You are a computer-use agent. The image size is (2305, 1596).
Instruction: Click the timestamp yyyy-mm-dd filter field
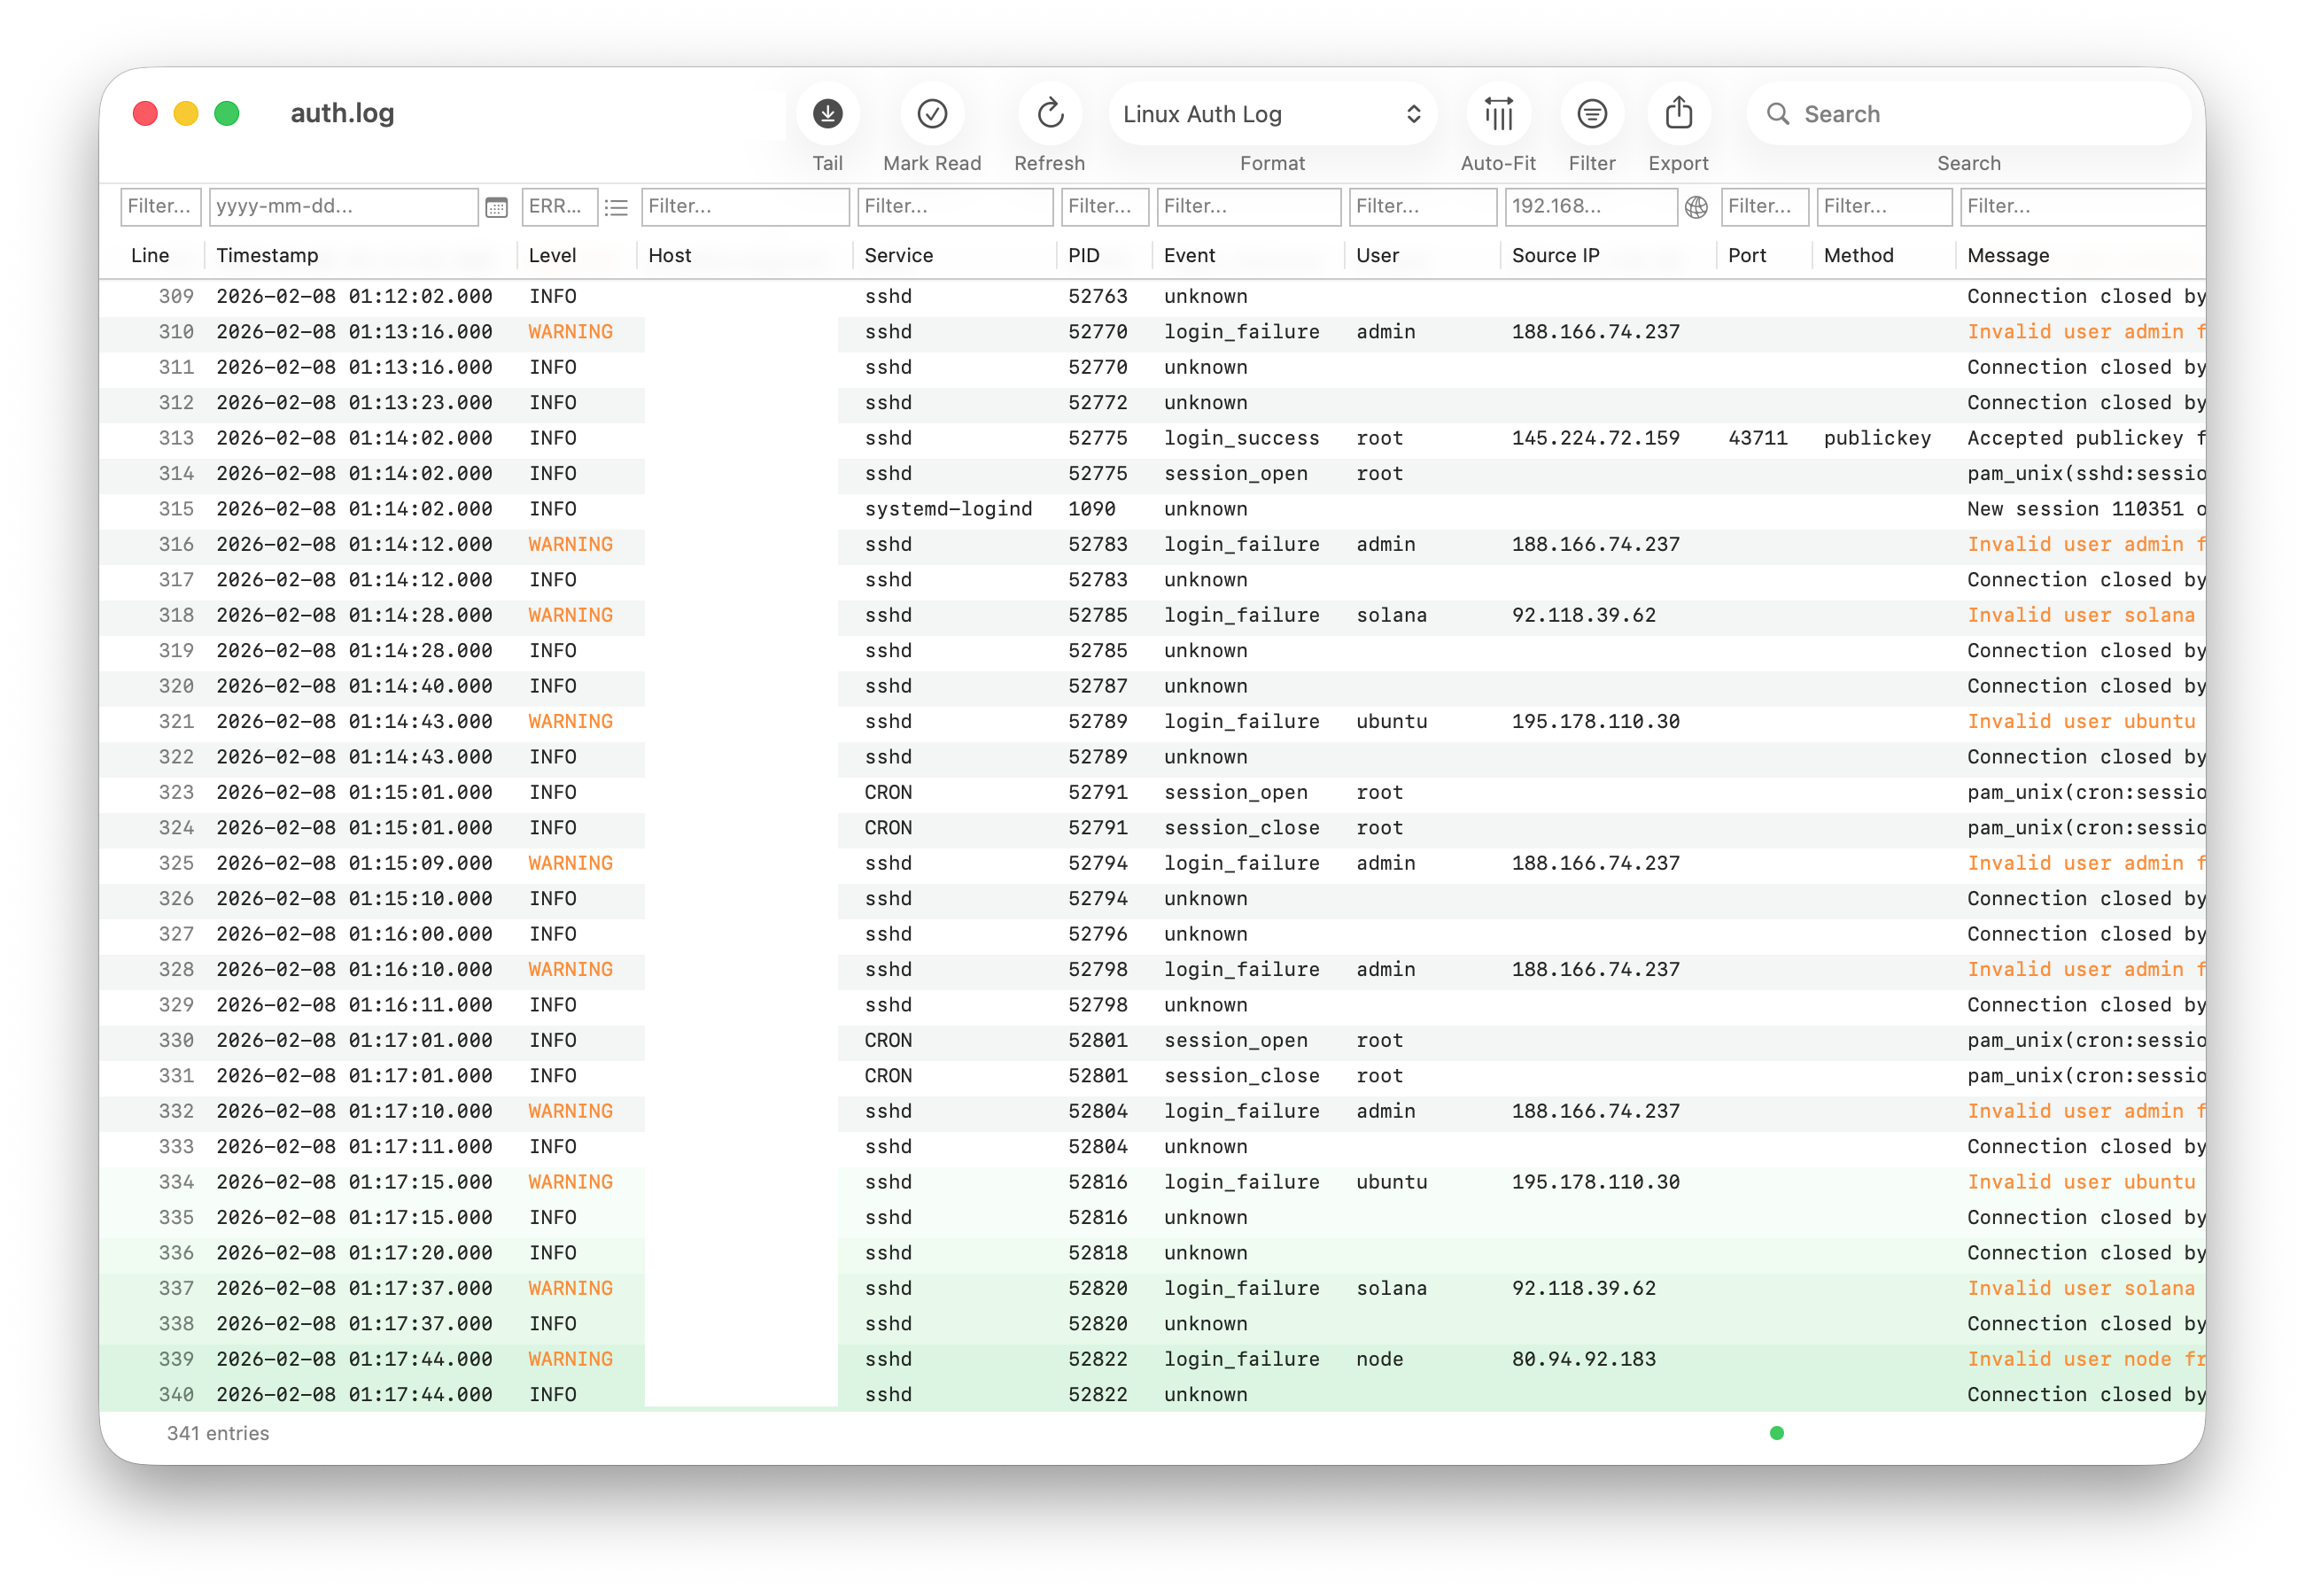pyautogui.click(x=342, y=207)
